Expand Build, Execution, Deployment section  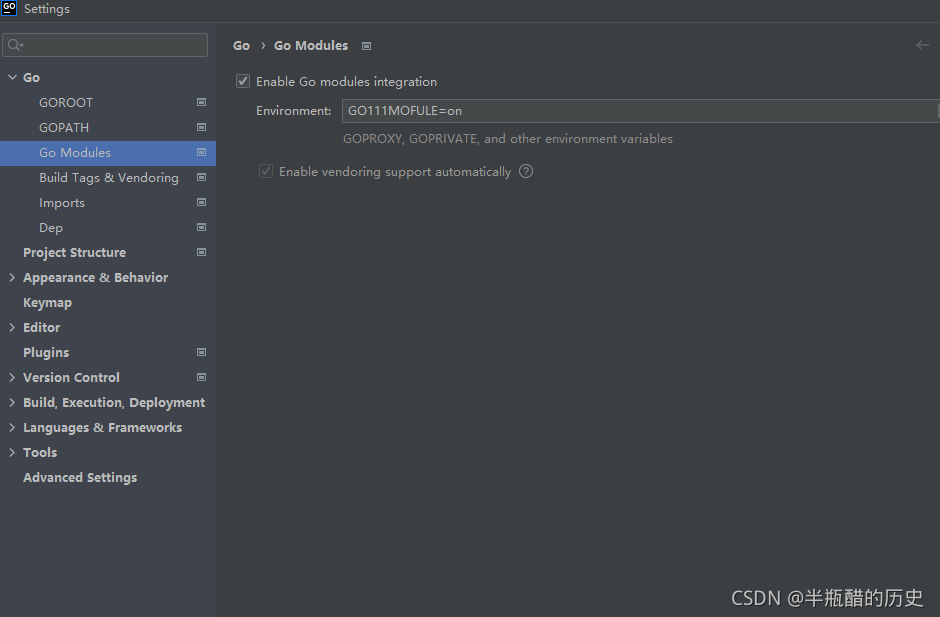tap(11, 402)
